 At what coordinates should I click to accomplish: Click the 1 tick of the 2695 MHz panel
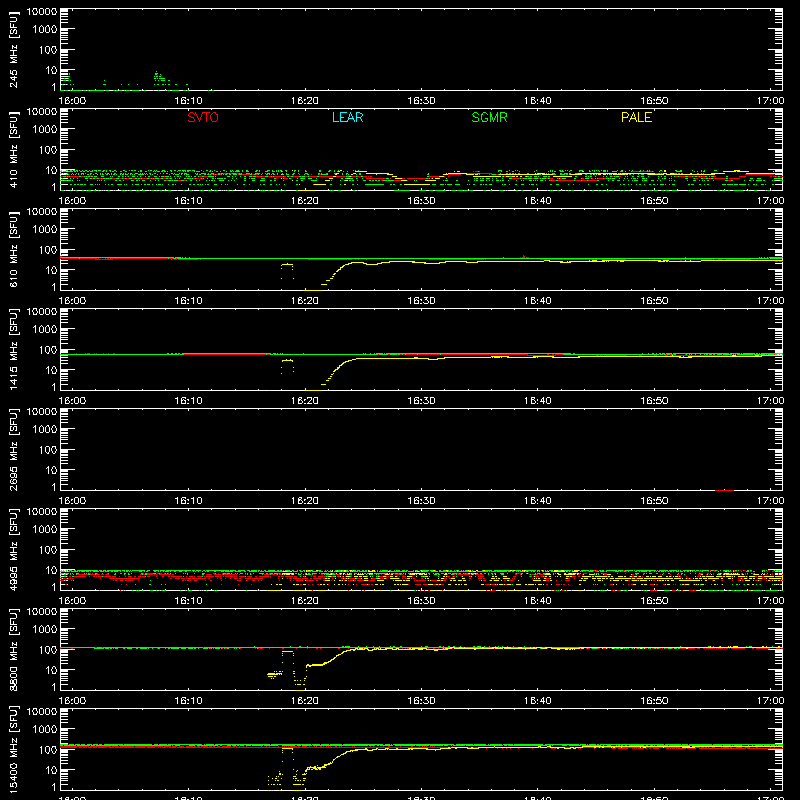click(54, 487)
